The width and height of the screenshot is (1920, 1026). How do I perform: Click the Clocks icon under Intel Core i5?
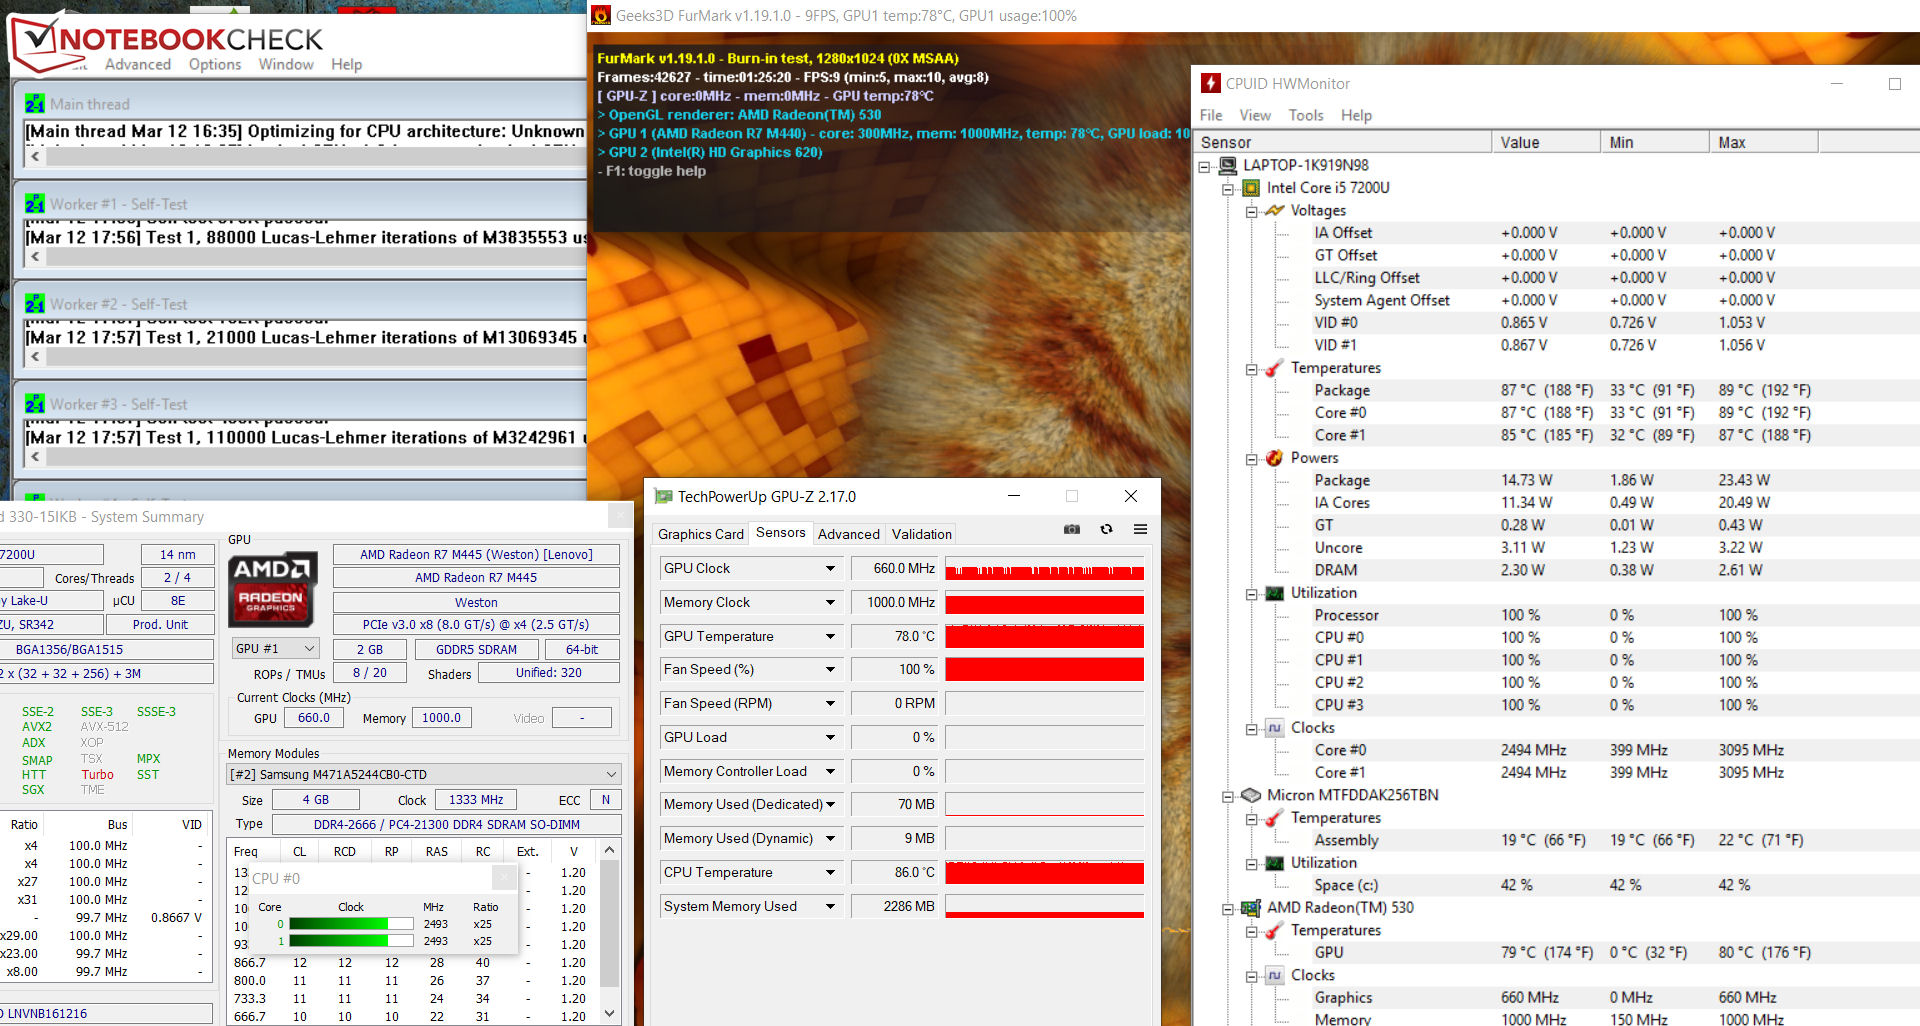pos(1274,728)
